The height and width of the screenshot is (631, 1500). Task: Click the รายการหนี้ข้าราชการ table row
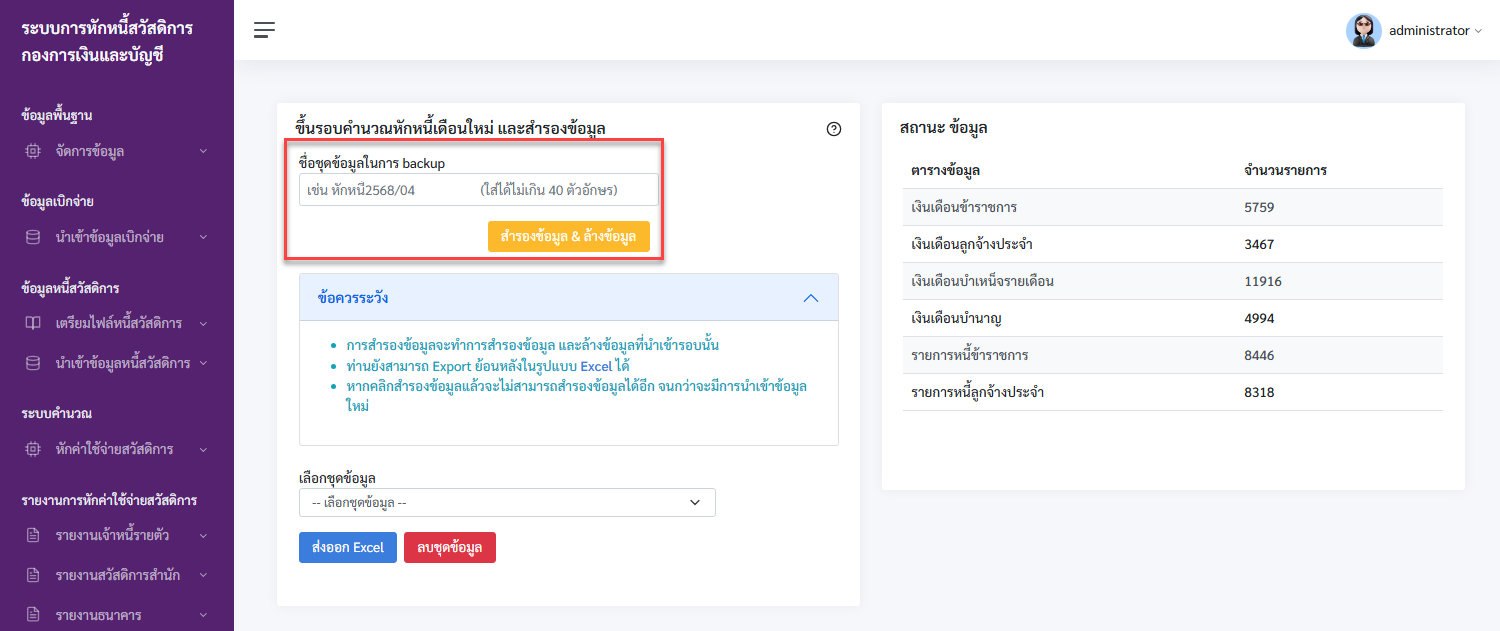pos(1172,355)
